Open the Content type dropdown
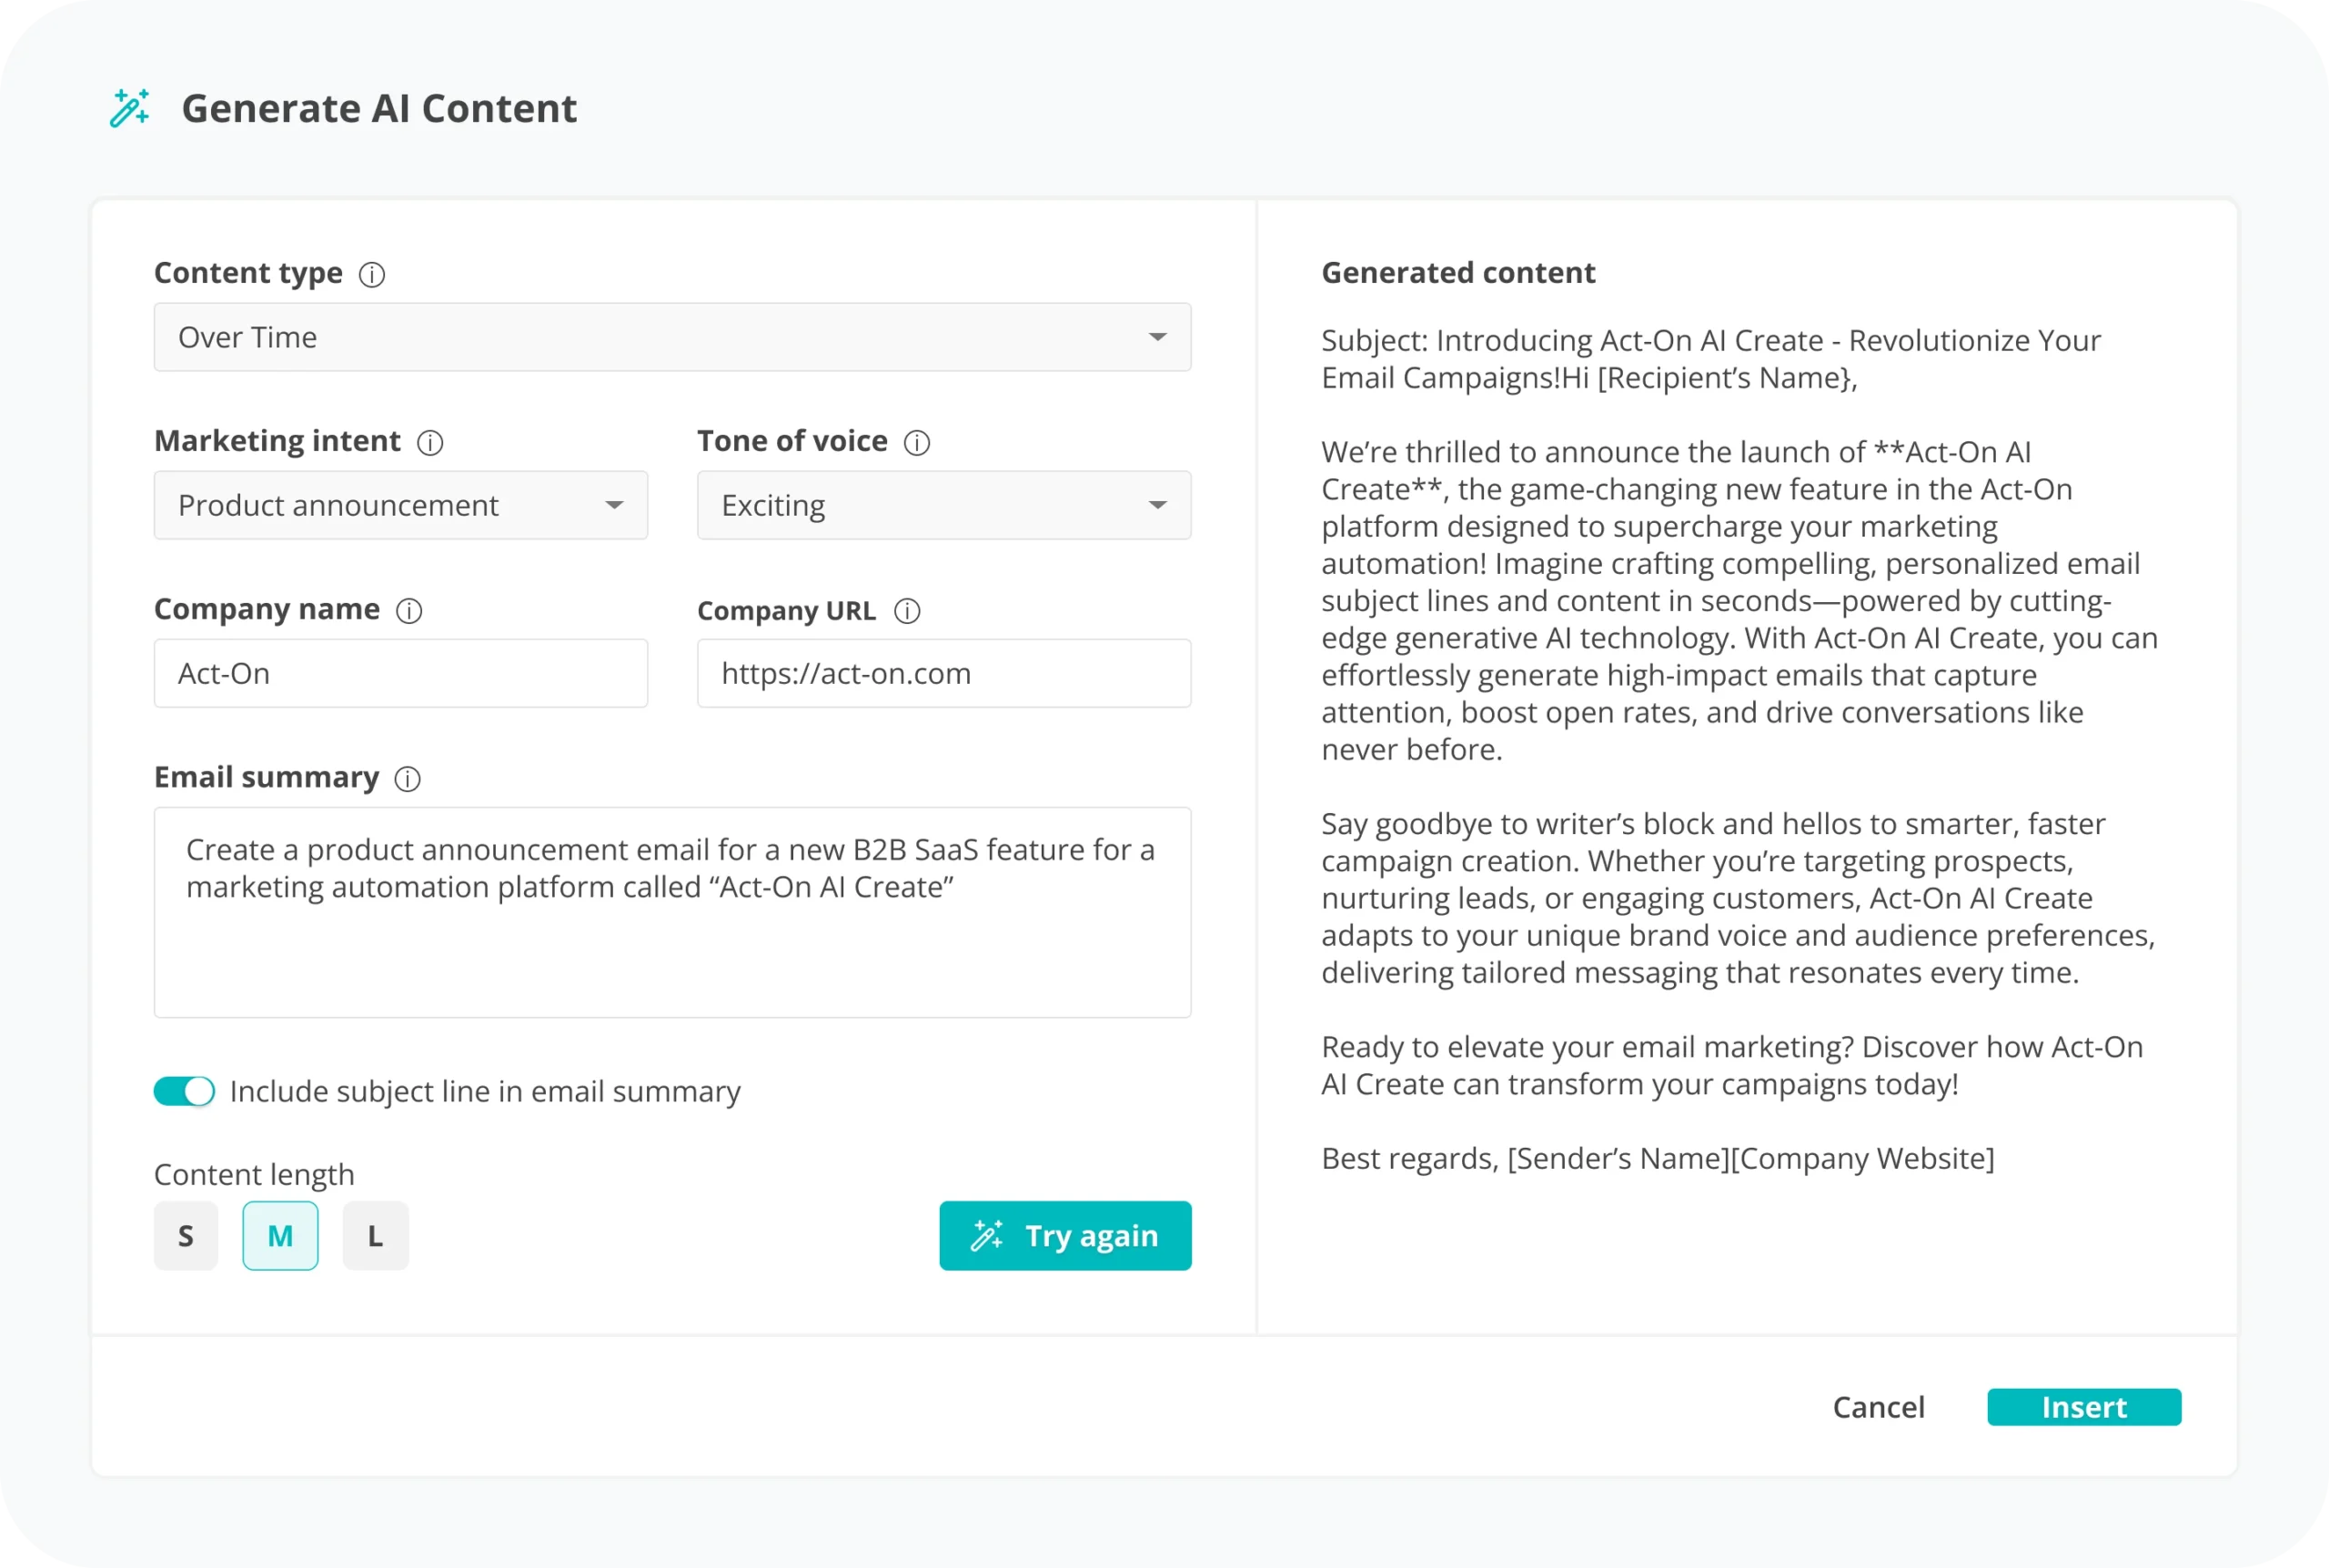 (x=672, y=337)
